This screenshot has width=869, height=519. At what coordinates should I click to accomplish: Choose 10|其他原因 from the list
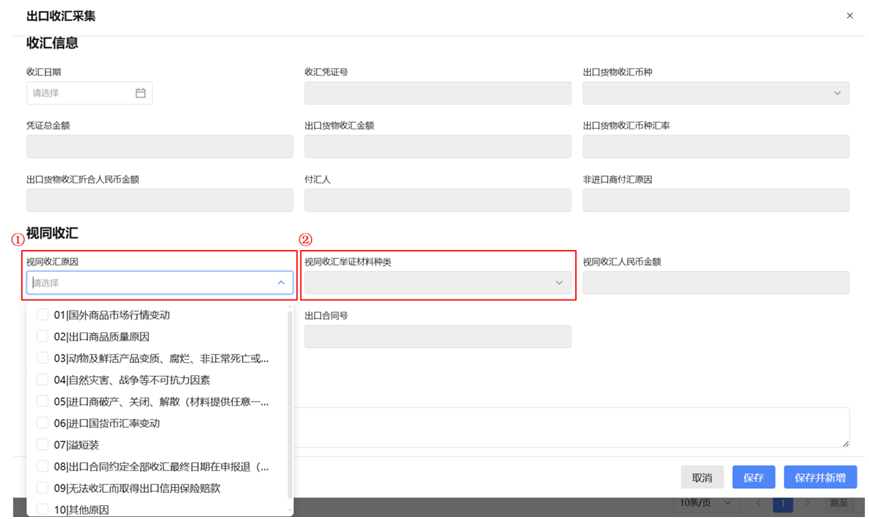tap(43, 510)
